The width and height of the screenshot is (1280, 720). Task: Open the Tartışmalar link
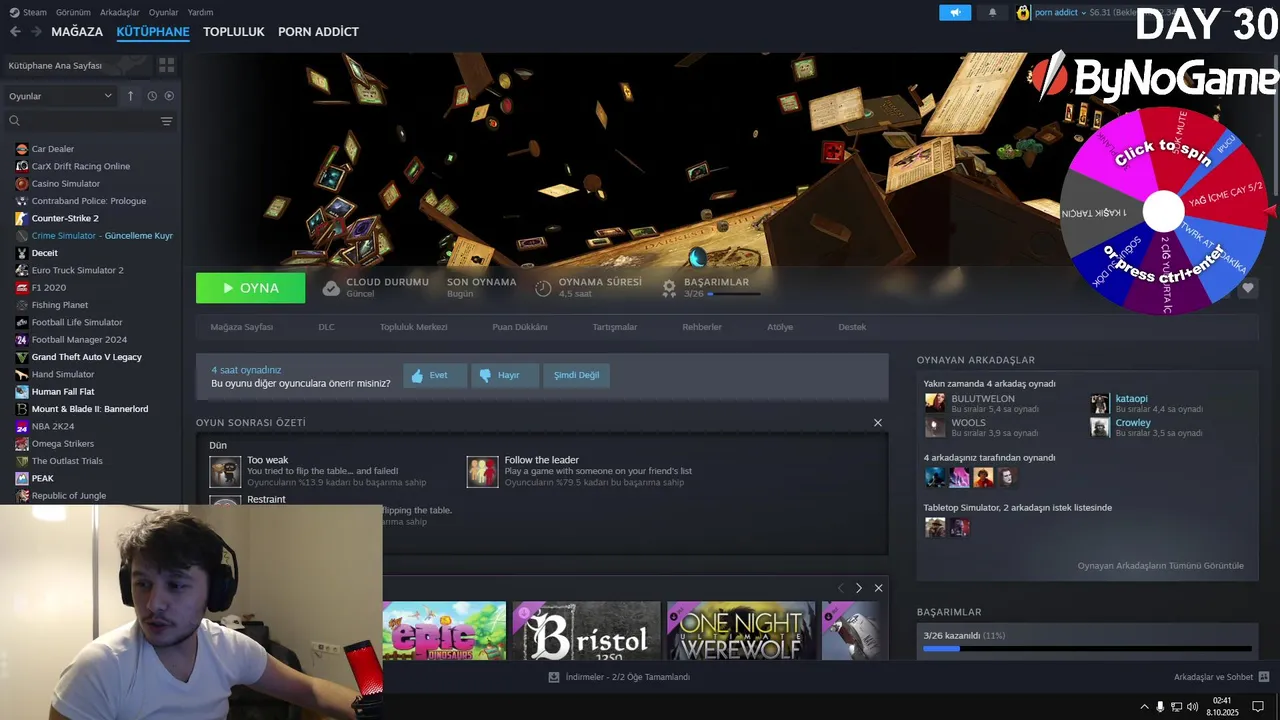point(614,327)
